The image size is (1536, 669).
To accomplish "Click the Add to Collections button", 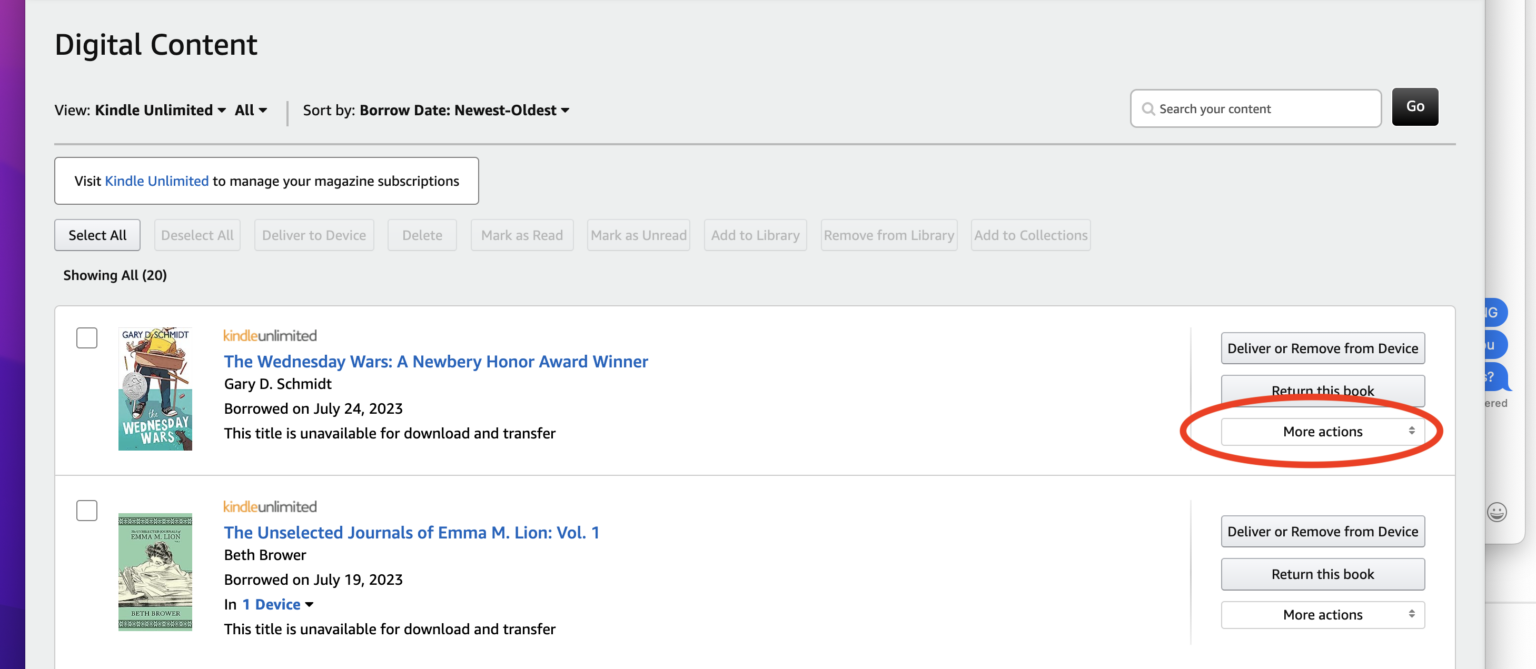I will (x=1031, y=235).
